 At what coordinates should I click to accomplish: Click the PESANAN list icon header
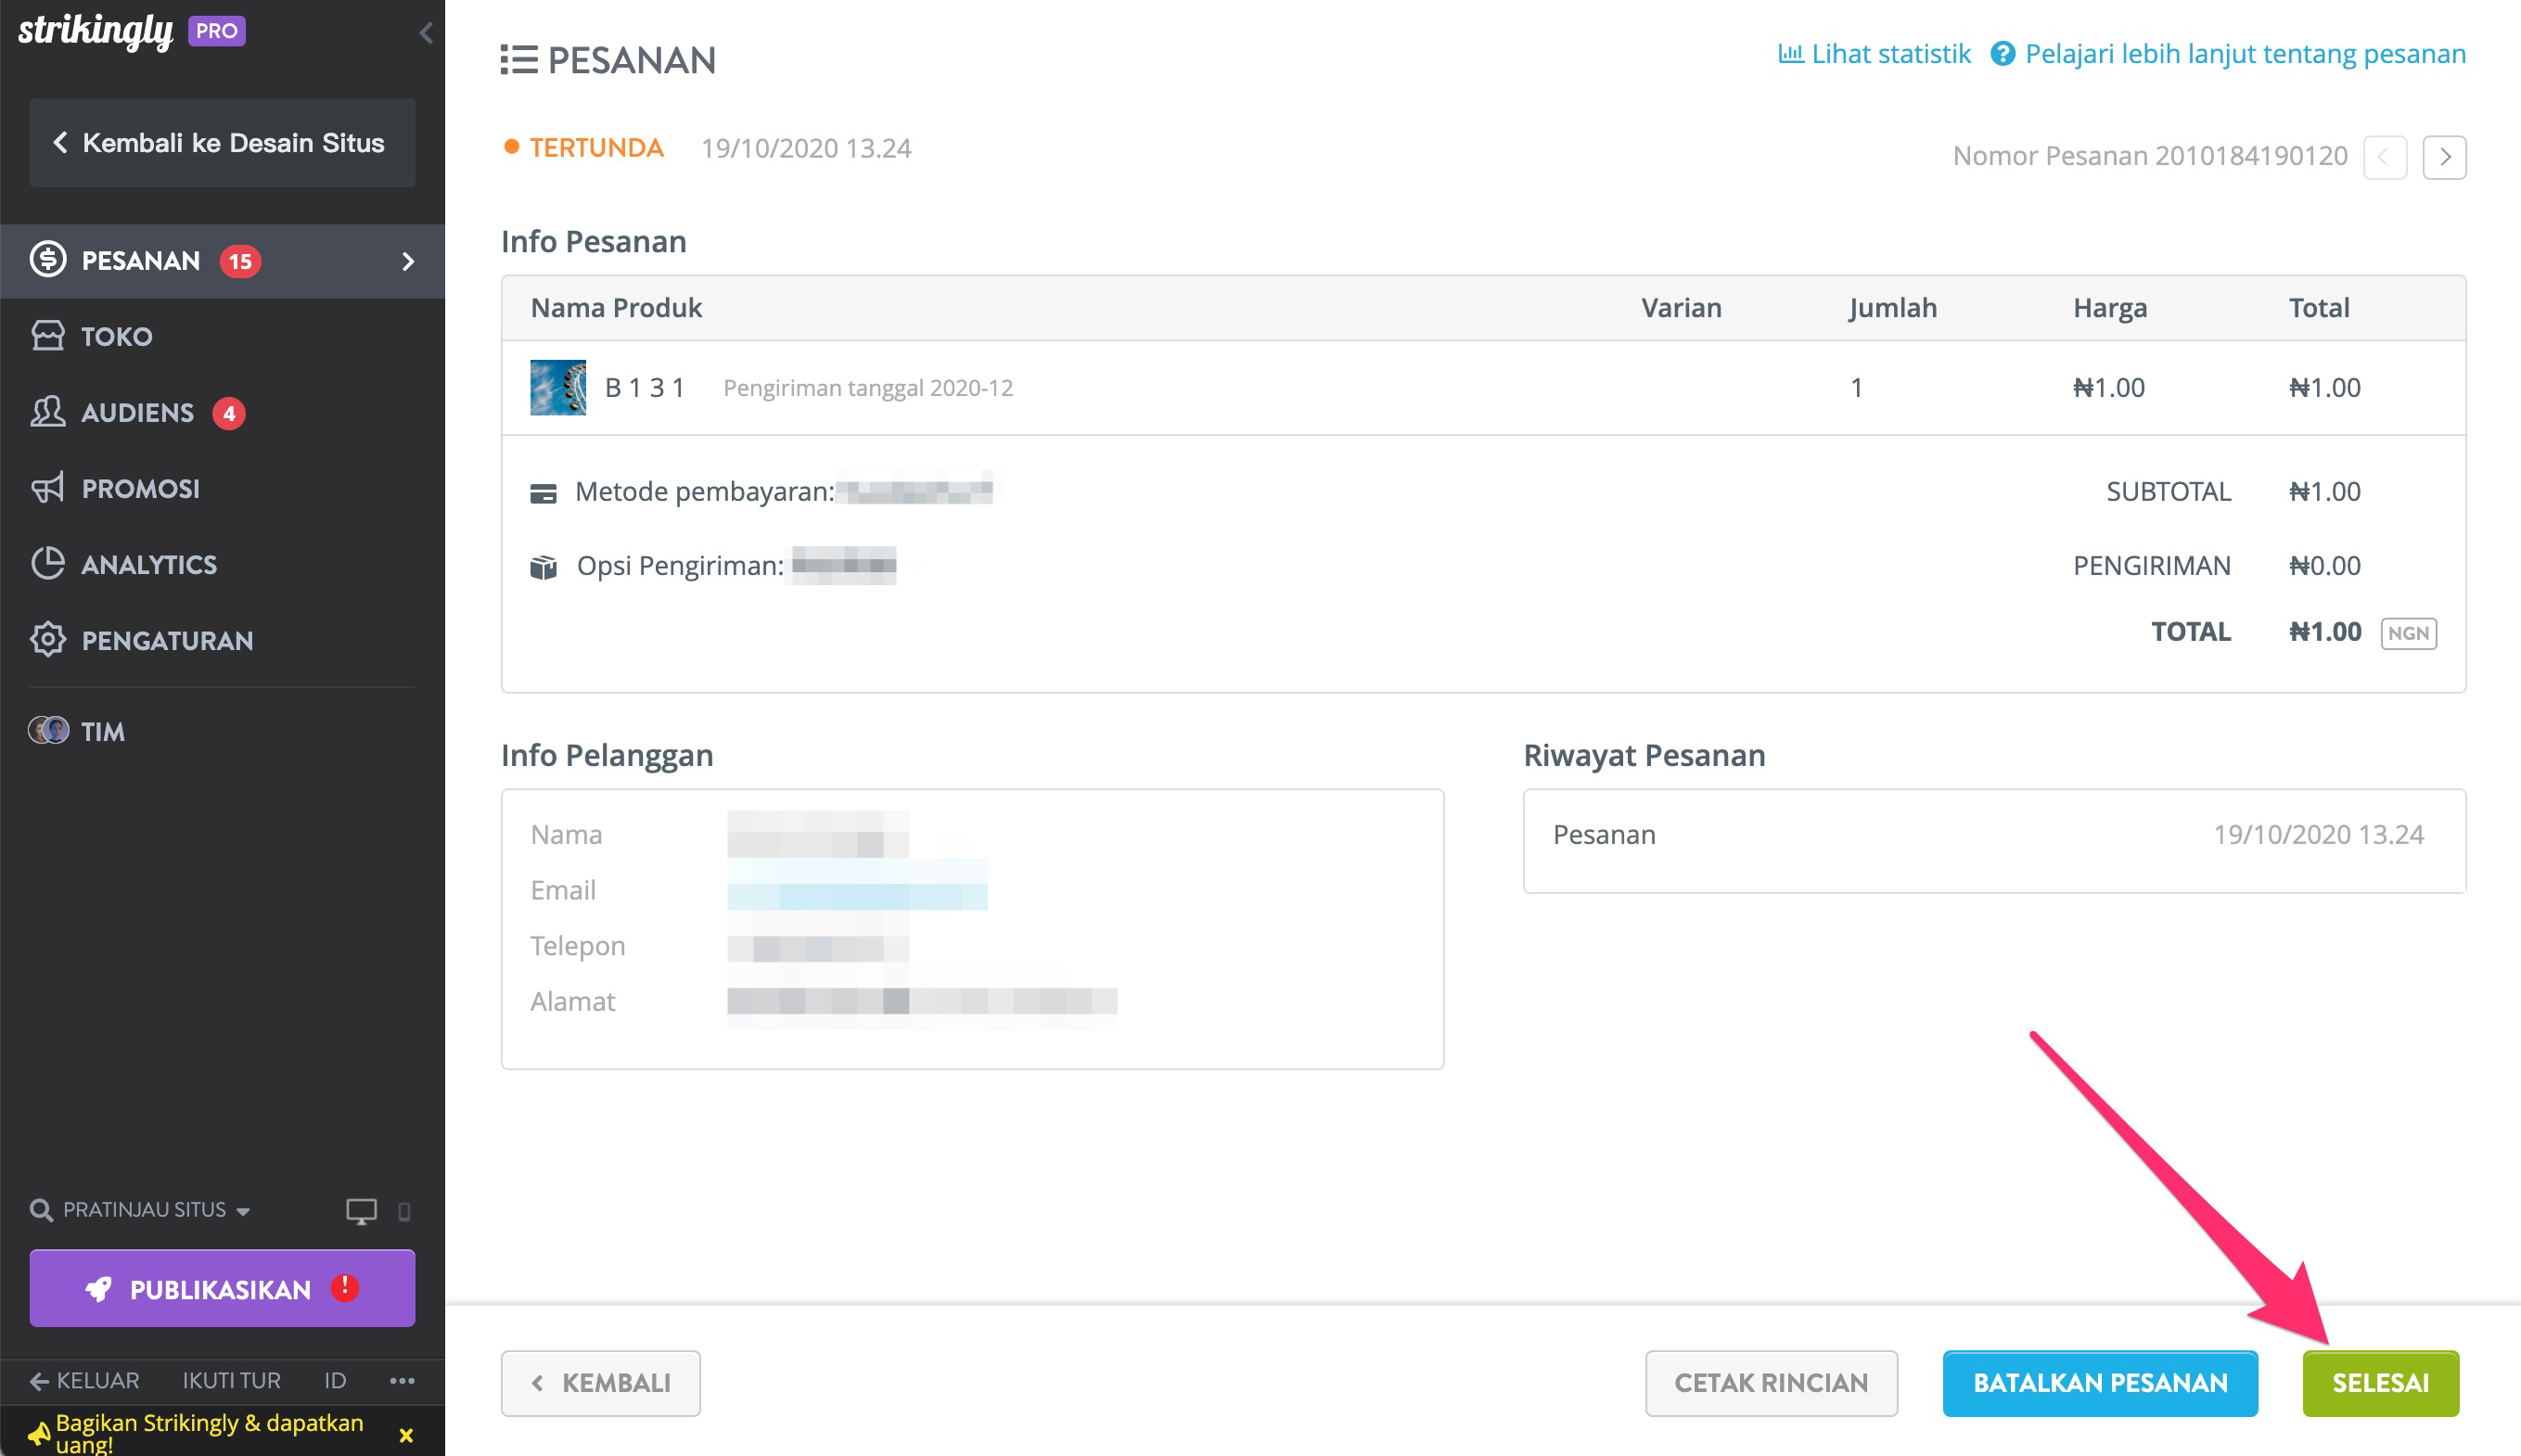coord(519,60)
